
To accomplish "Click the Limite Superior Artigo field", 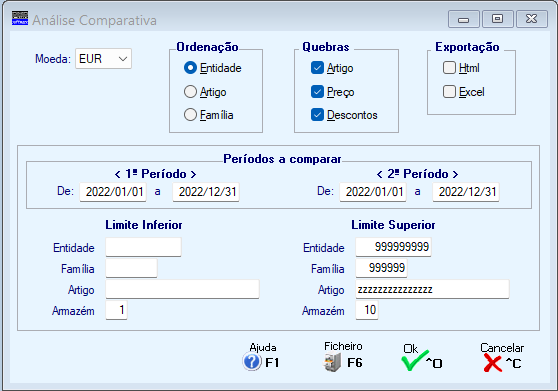I will 432,289.
